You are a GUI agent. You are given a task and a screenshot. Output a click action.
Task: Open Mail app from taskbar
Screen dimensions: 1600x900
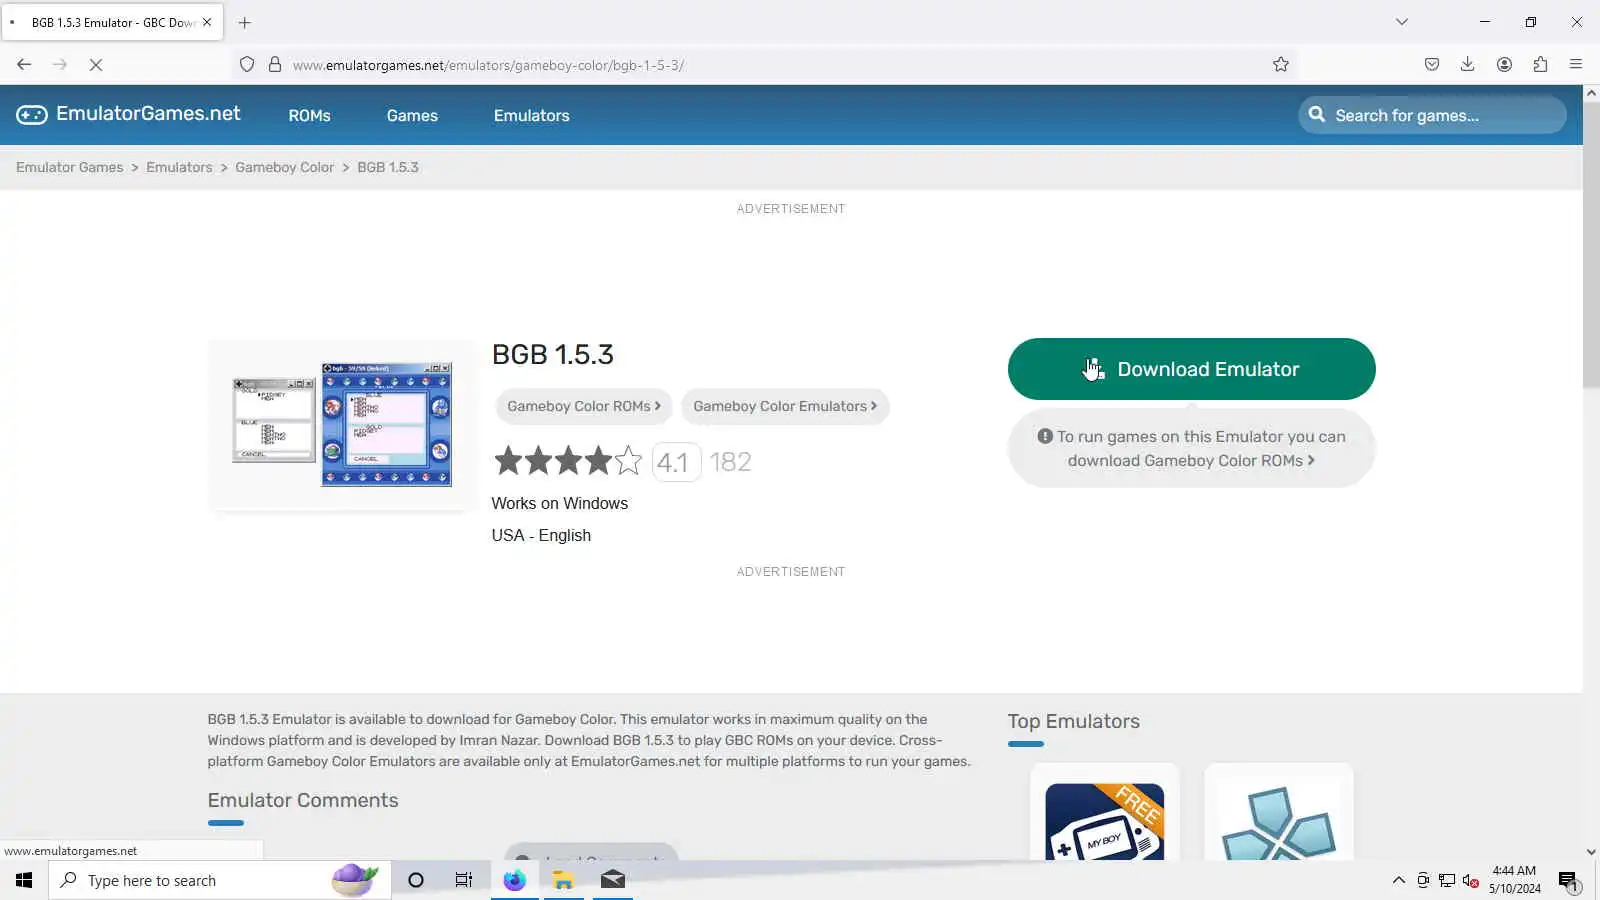point(613,880)
